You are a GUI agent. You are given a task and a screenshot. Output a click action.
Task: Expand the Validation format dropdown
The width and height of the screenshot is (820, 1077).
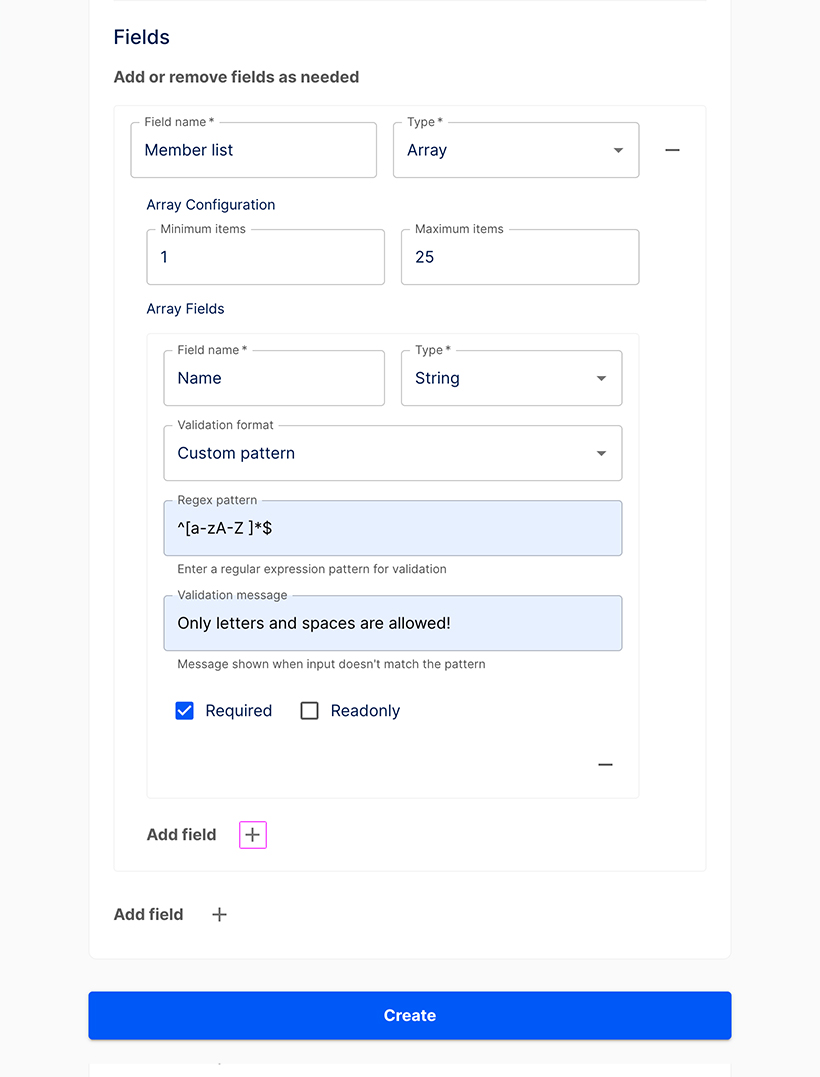tap(392, 453)
